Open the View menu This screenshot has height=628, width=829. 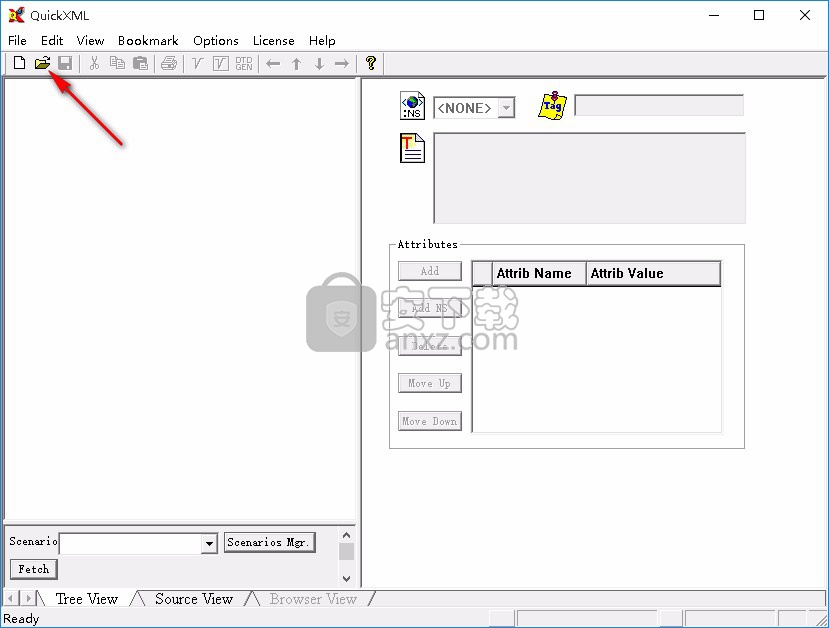pos(90,41)
